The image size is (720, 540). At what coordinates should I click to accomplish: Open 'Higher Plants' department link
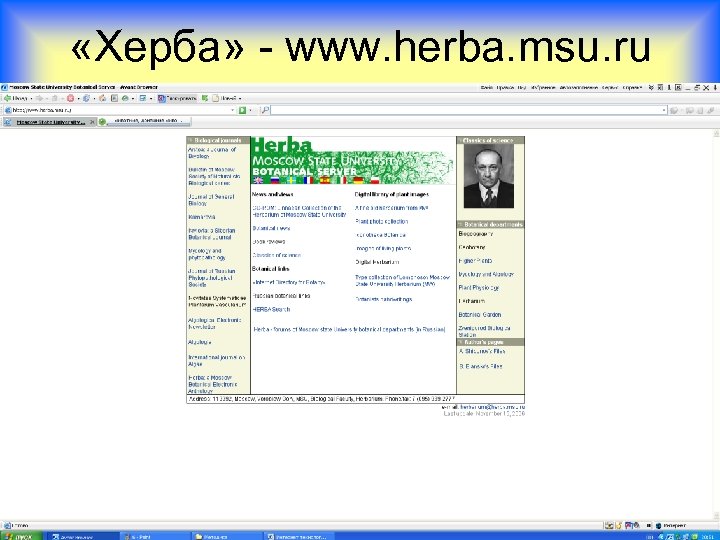tap(475, 261)
